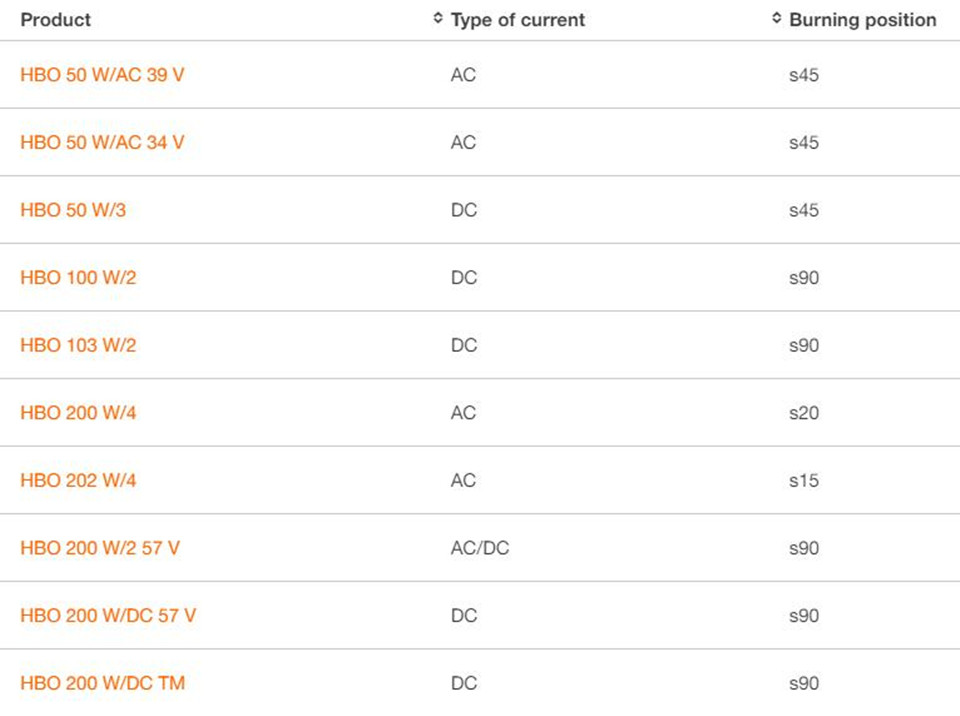Screen dimensions: 960x716
Task: Open the HBO 50 W/AC 39 V product link
Action: click(x=102, y=75)
